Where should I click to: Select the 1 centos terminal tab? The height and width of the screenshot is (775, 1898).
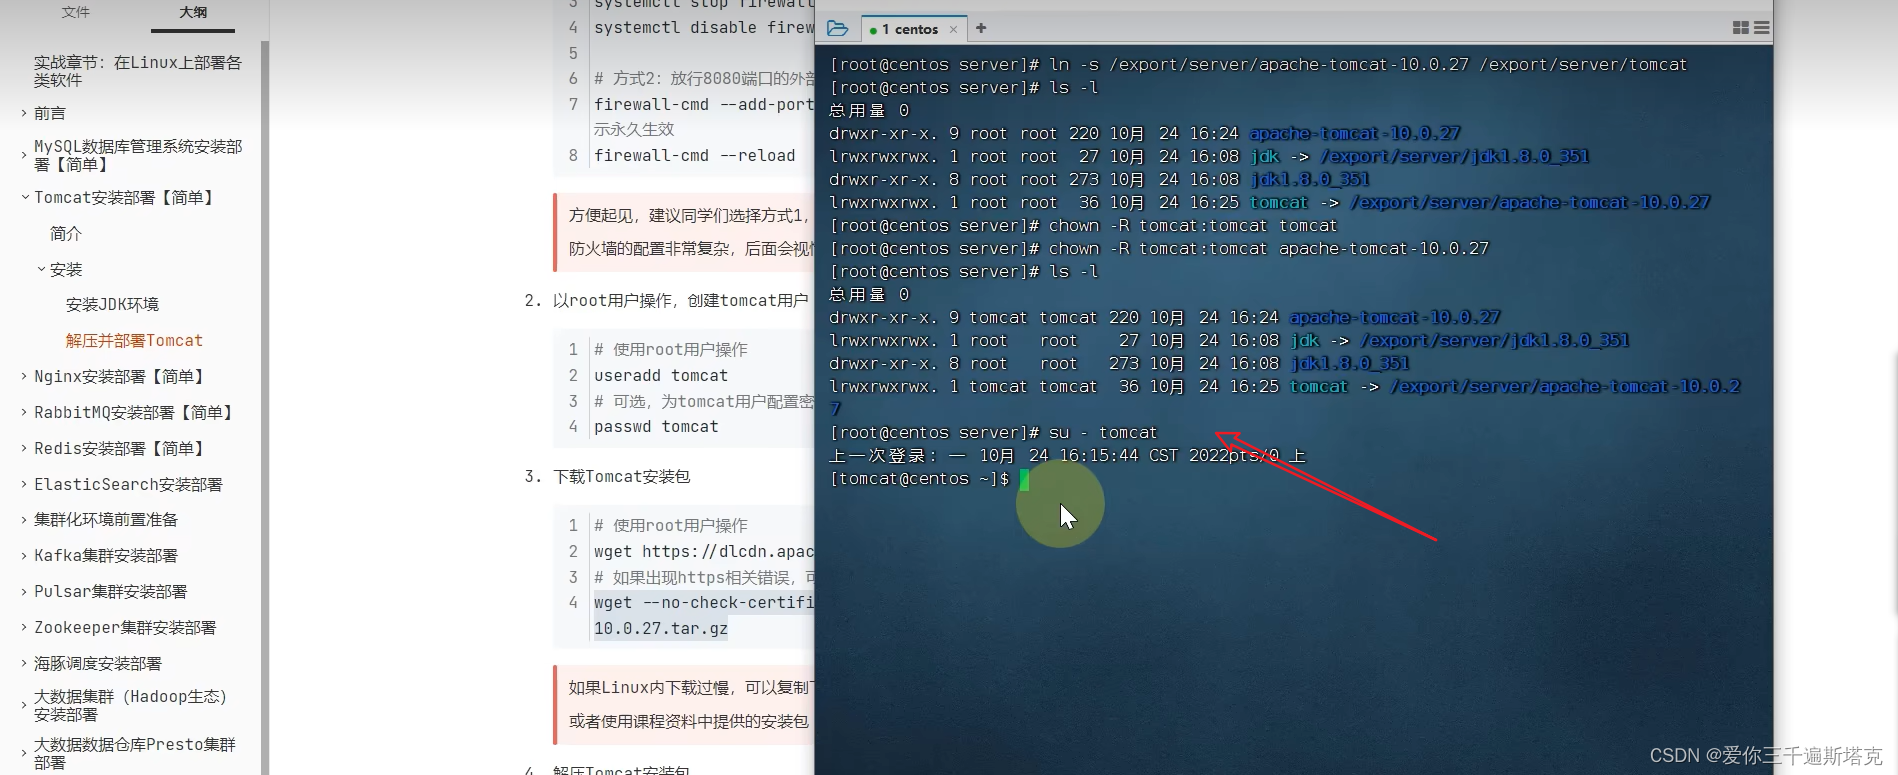909,30
